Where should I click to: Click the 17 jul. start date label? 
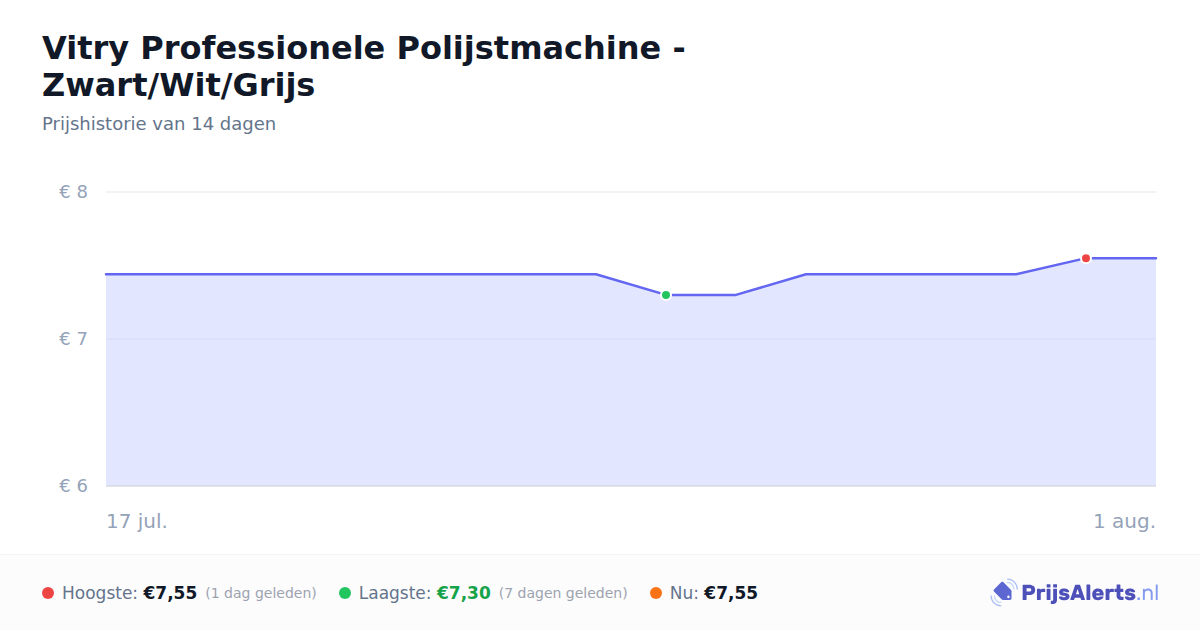(x=137, y=521)
